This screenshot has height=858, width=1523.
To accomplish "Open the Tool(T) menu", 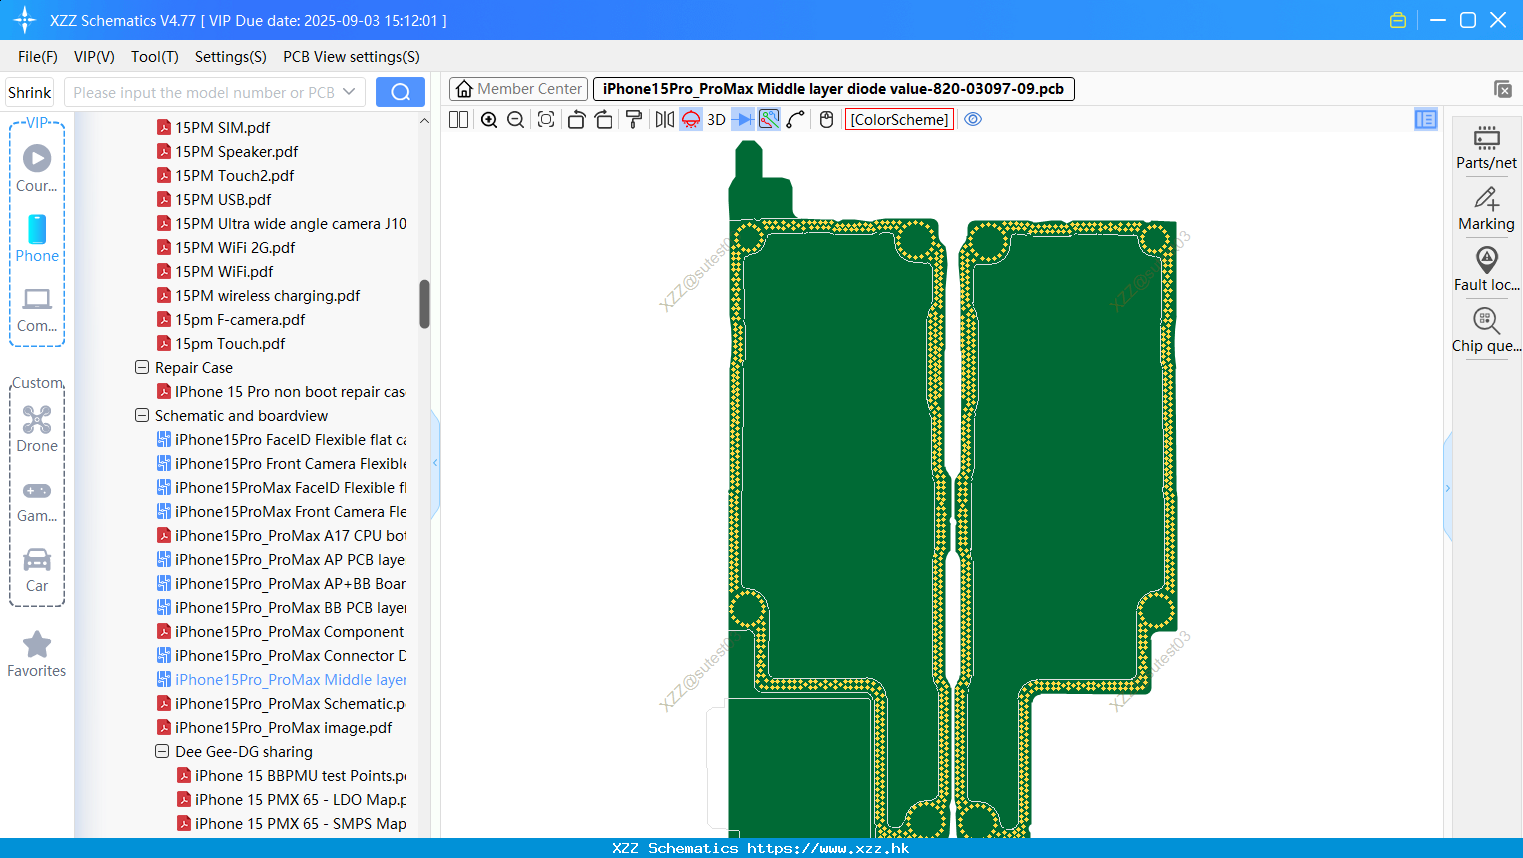I will [155, 57].
